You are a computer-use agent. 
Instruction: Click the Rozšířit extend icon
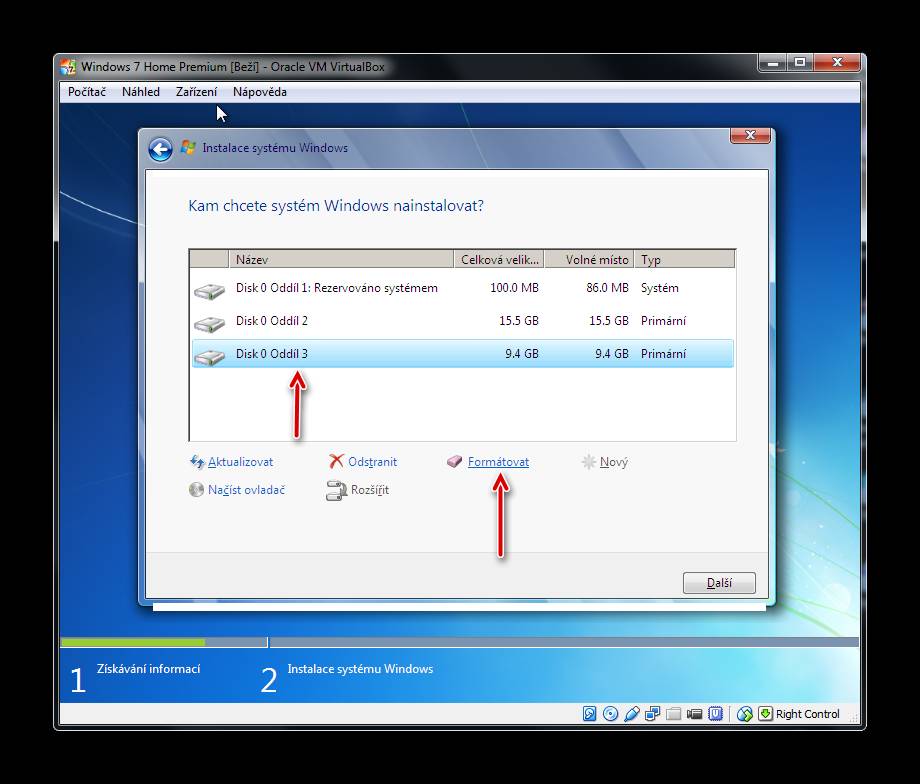(x=336, y=491)
